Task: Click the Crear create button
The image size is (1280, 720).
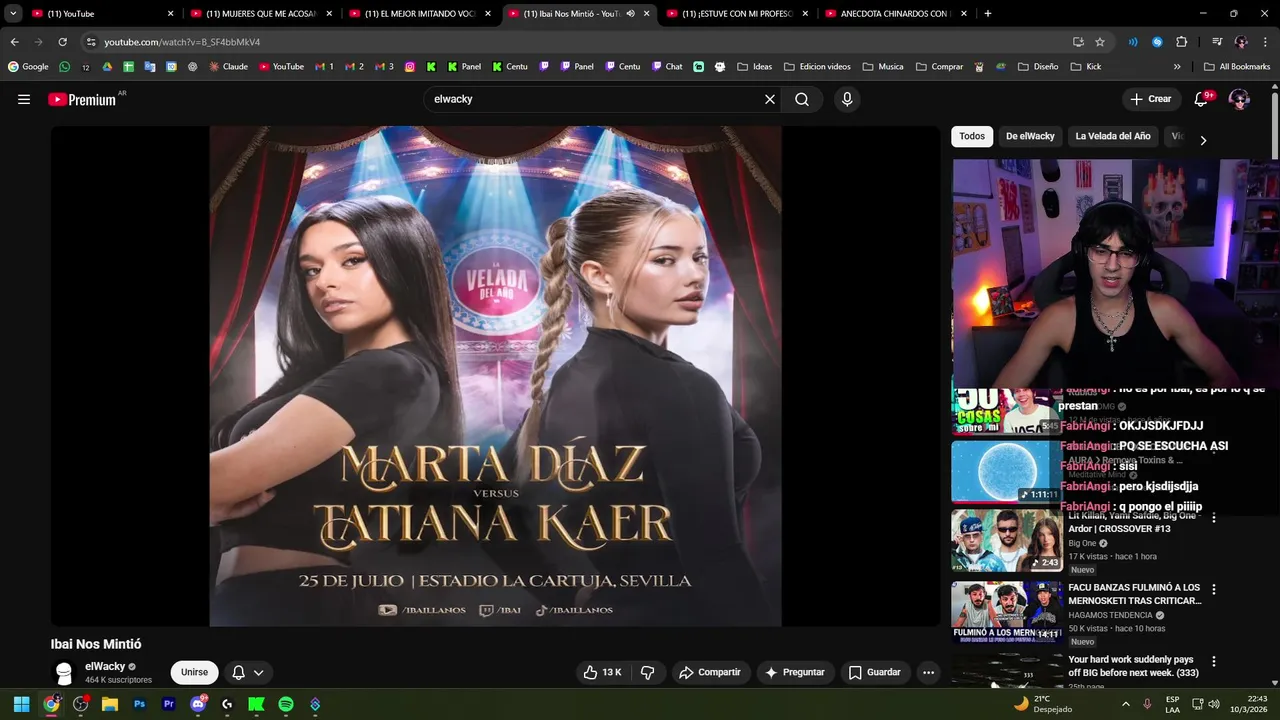Action: (x=1150, y=99)
